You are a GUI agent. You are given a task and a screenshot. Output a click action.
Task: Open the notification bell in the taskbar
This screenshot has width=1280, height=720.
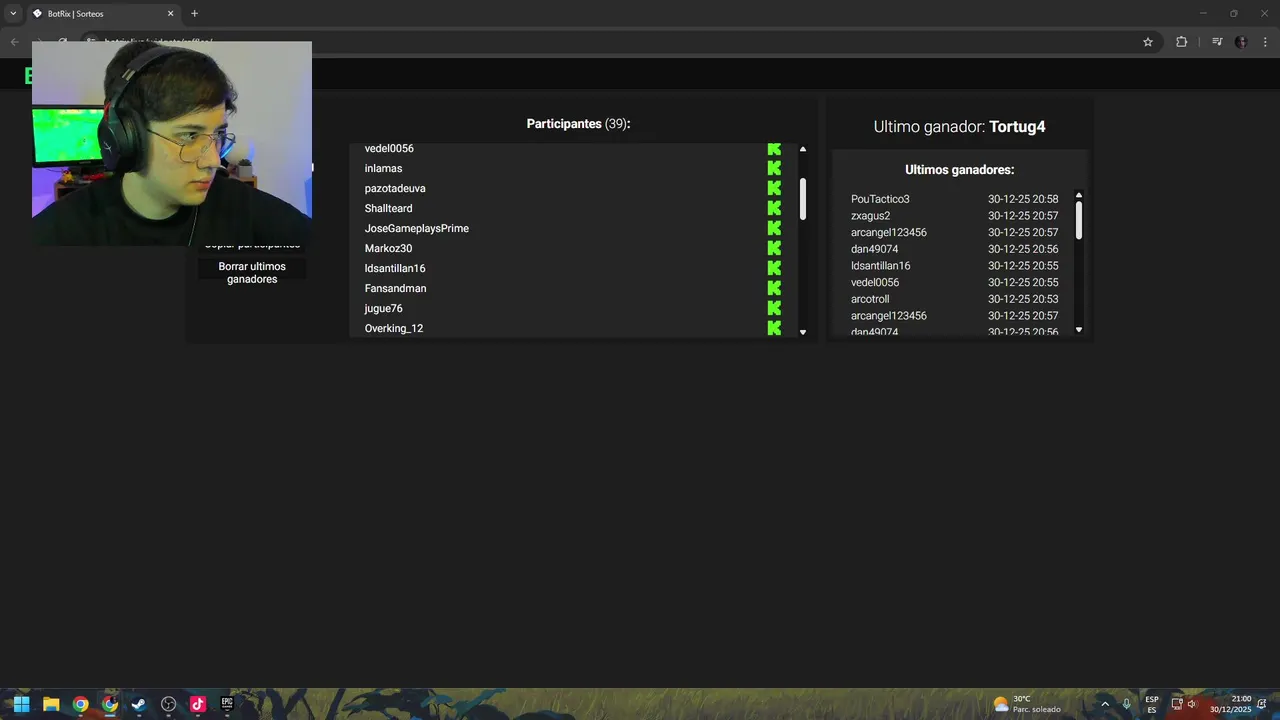1263,704
